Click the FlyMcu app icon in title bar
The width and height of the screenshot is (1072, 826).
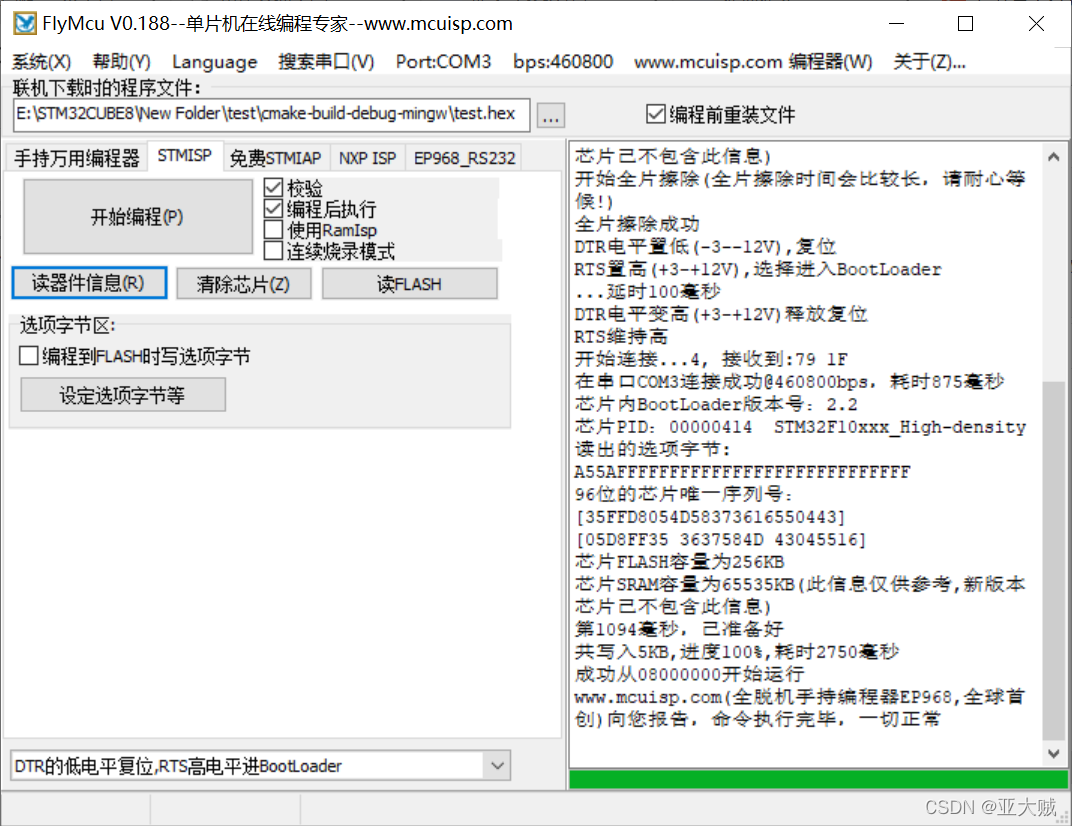point(25,23)
